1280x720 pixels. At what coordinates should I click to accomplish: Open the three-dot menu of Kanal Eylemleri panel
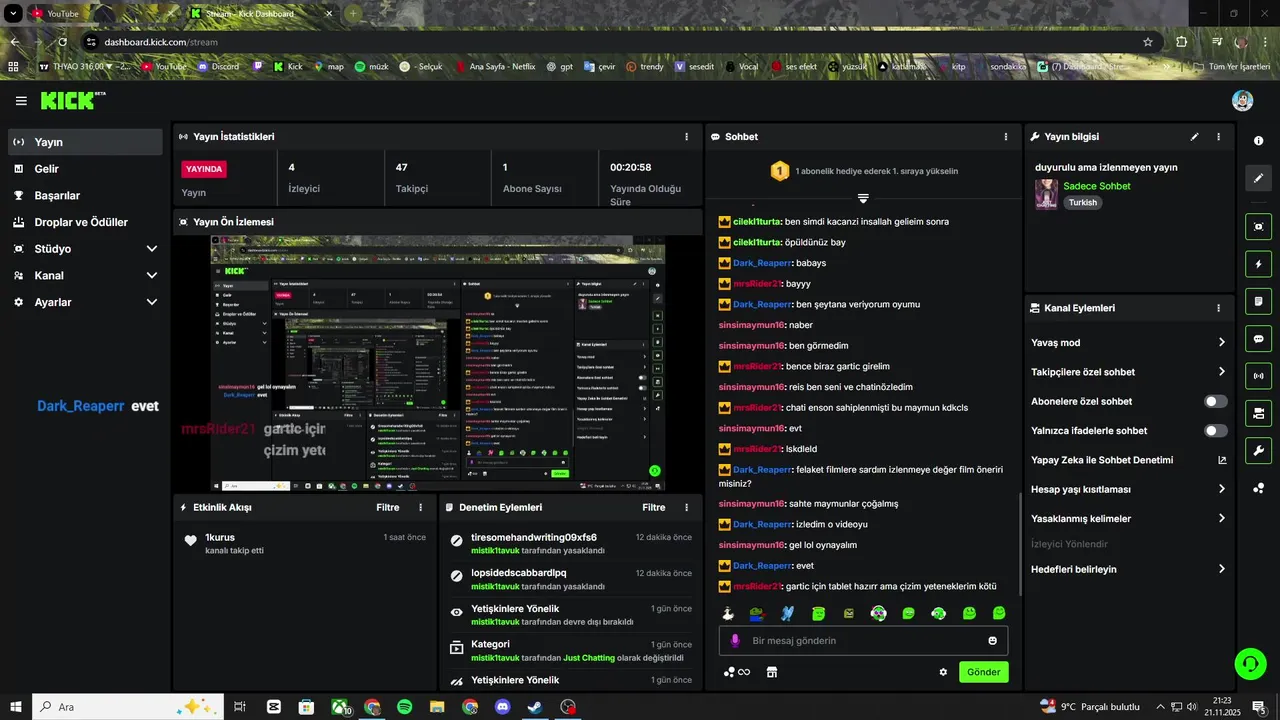pyautogui.click(x=1218, y=308)
